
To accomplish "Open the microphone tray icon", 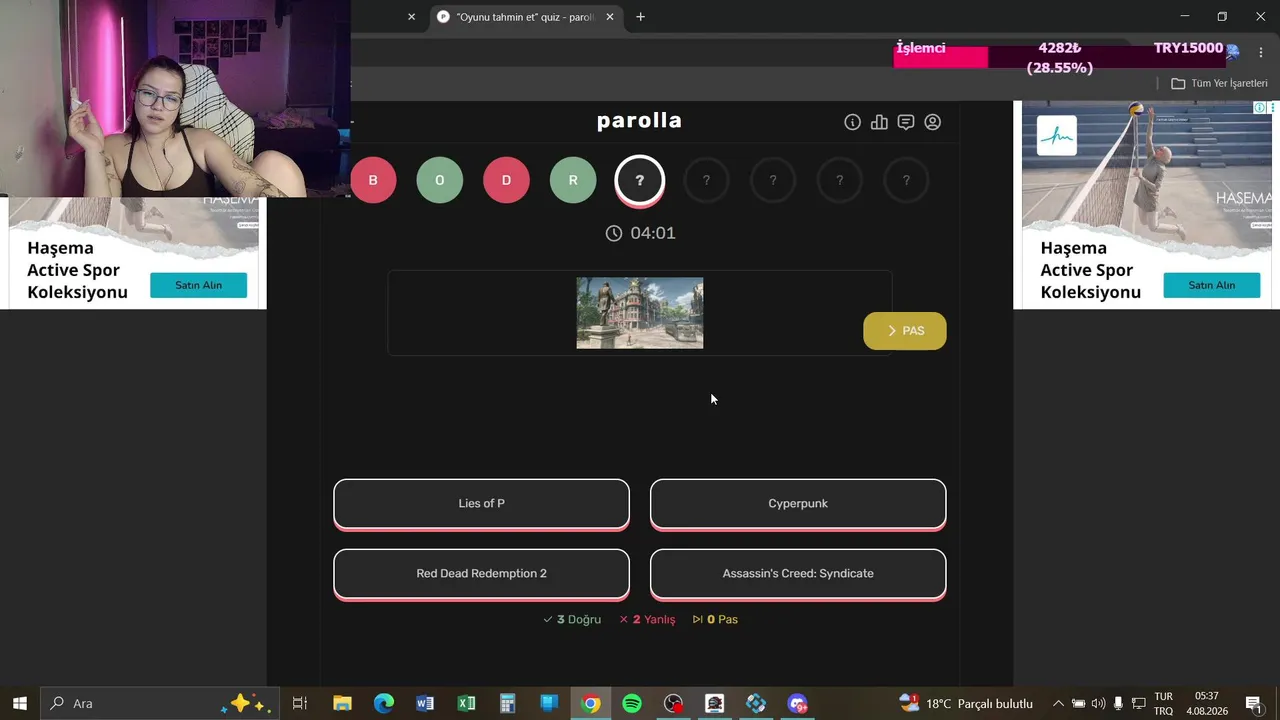I will click(x=1118, y=703).
